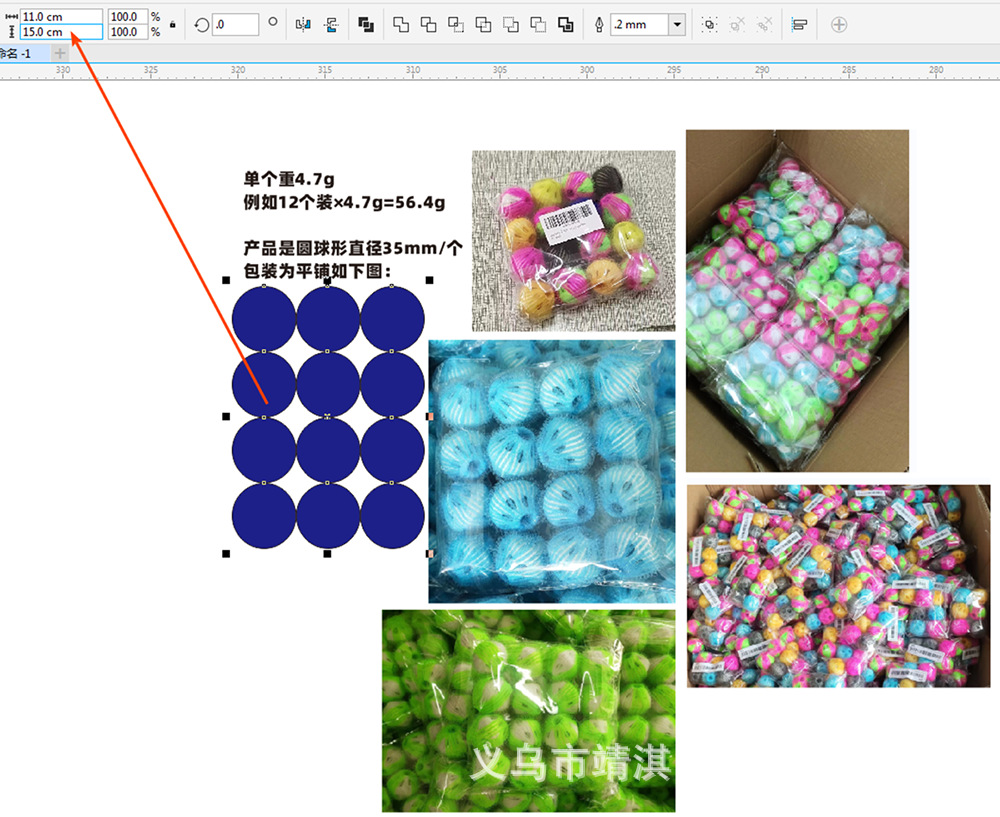Enable Mirror Horizontally for the selection
The width and height of the screenshot is (1000, 817).
pyautogui.click(x=302, y=24)
